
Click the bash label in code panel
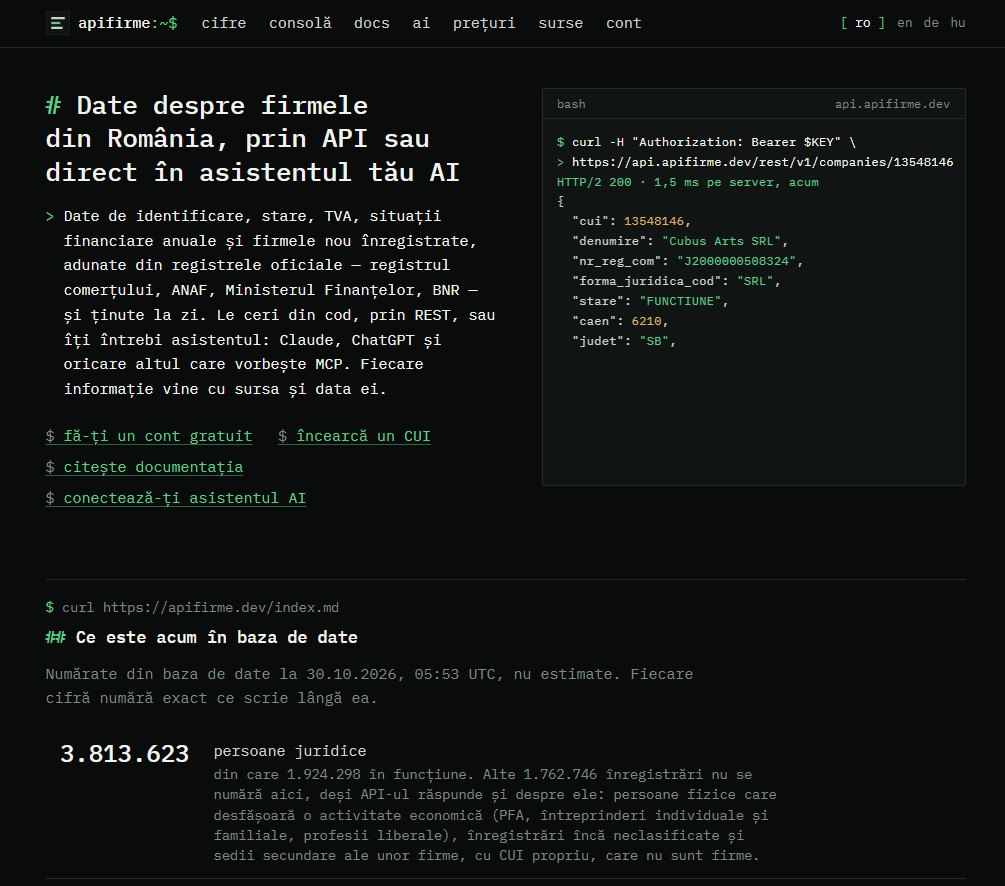(x=571, y=104)
